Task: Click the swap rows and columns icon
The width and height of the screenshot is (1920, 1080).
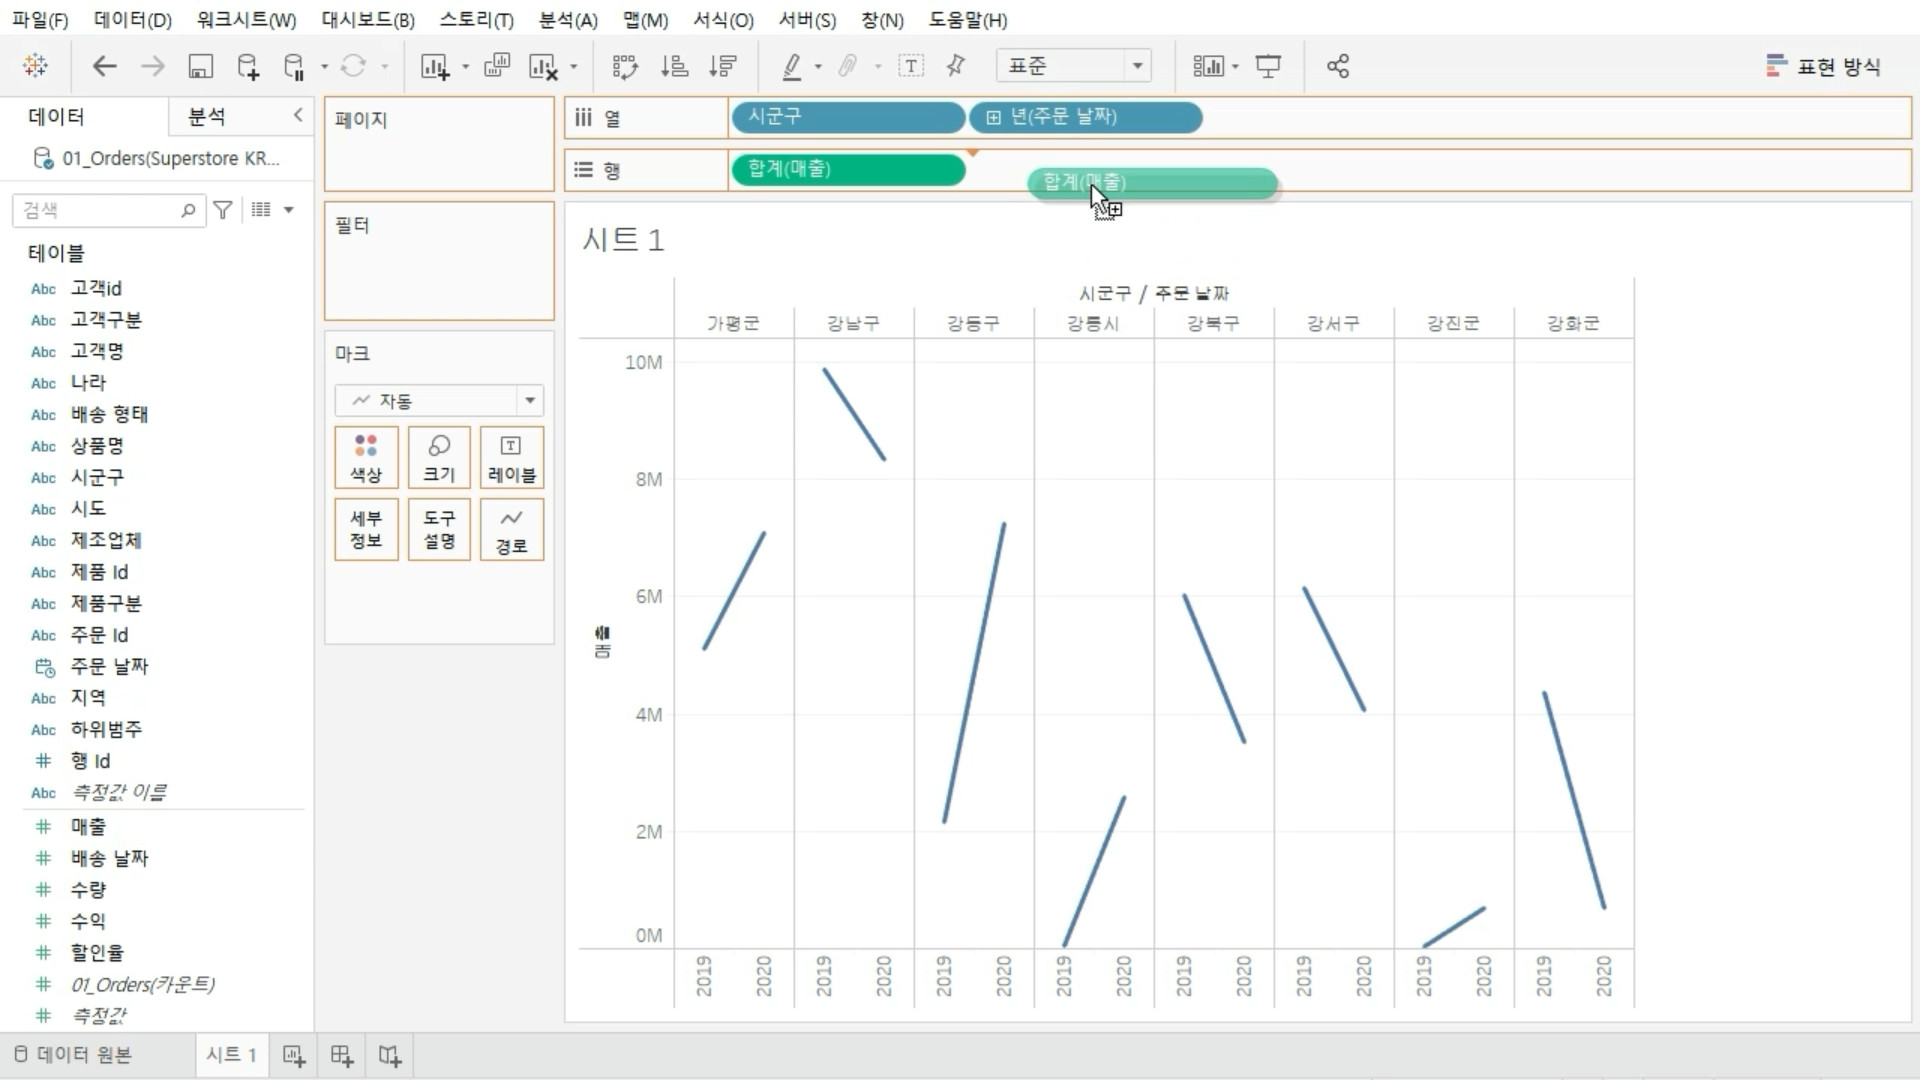Action: click(625, 67)
